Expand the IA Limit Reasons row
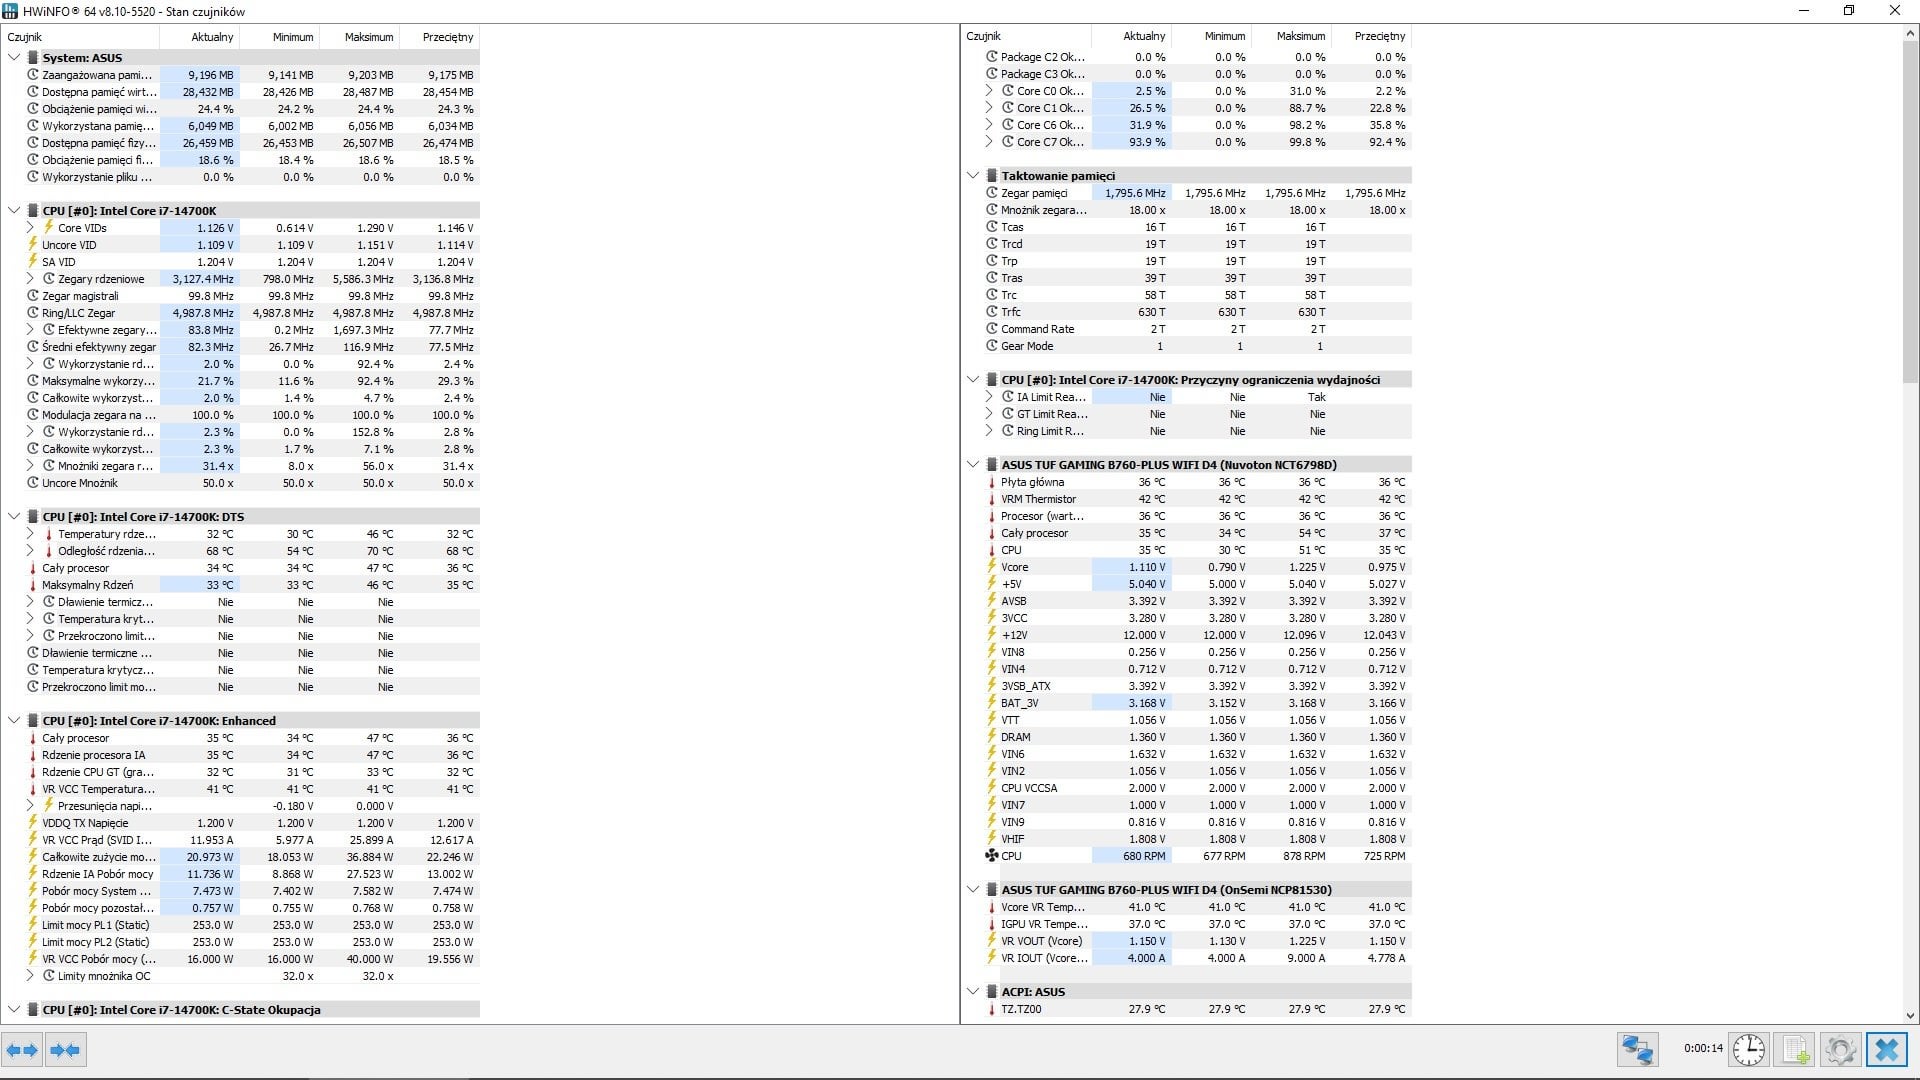The width and height of the screenshot is (1920, 1080). (989, 397)
